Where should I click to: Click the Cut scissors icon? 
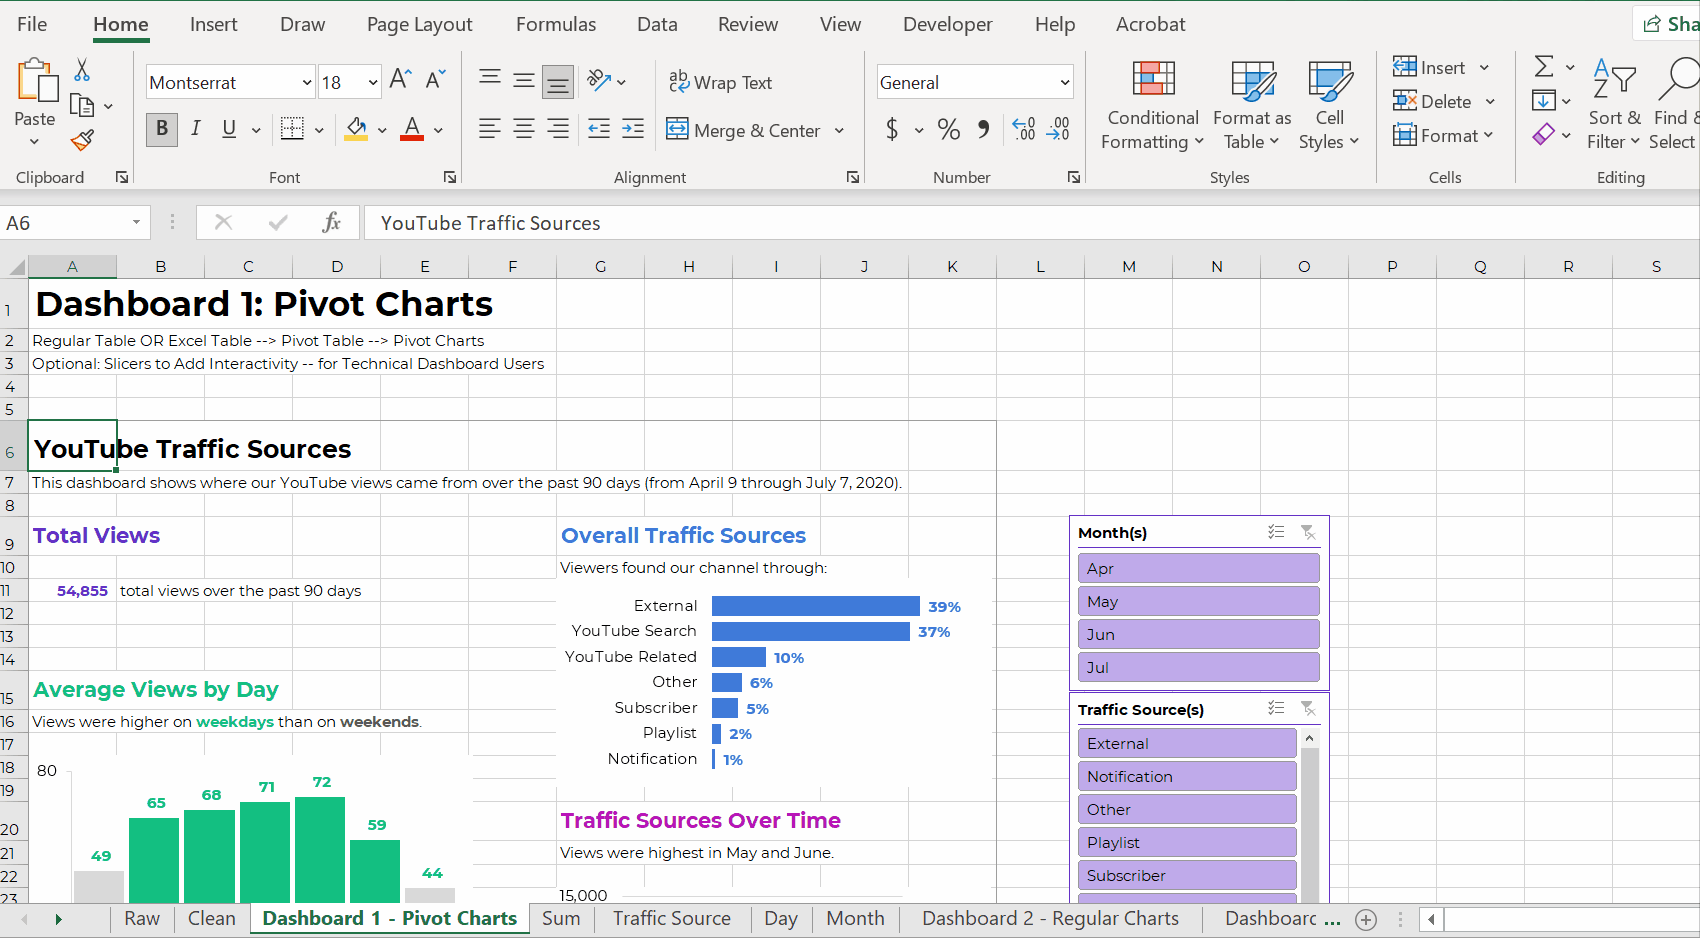coord(82,70)
